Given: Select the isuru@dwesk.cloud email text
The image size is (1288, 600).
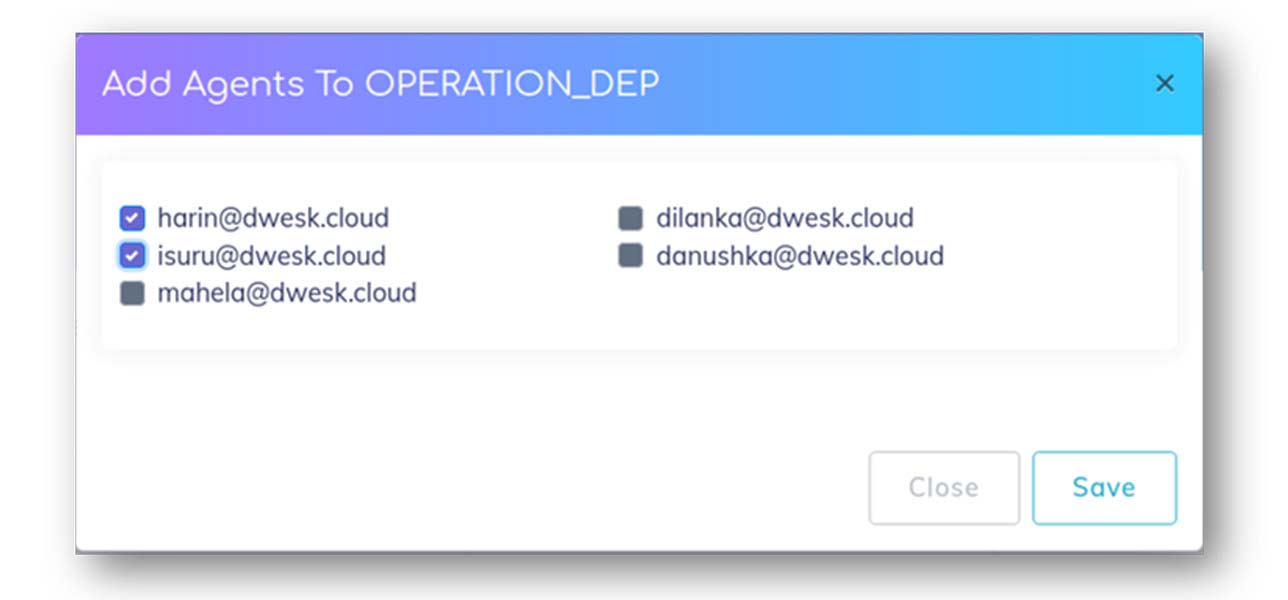Looking at the screenshot, I should point(271,256).
